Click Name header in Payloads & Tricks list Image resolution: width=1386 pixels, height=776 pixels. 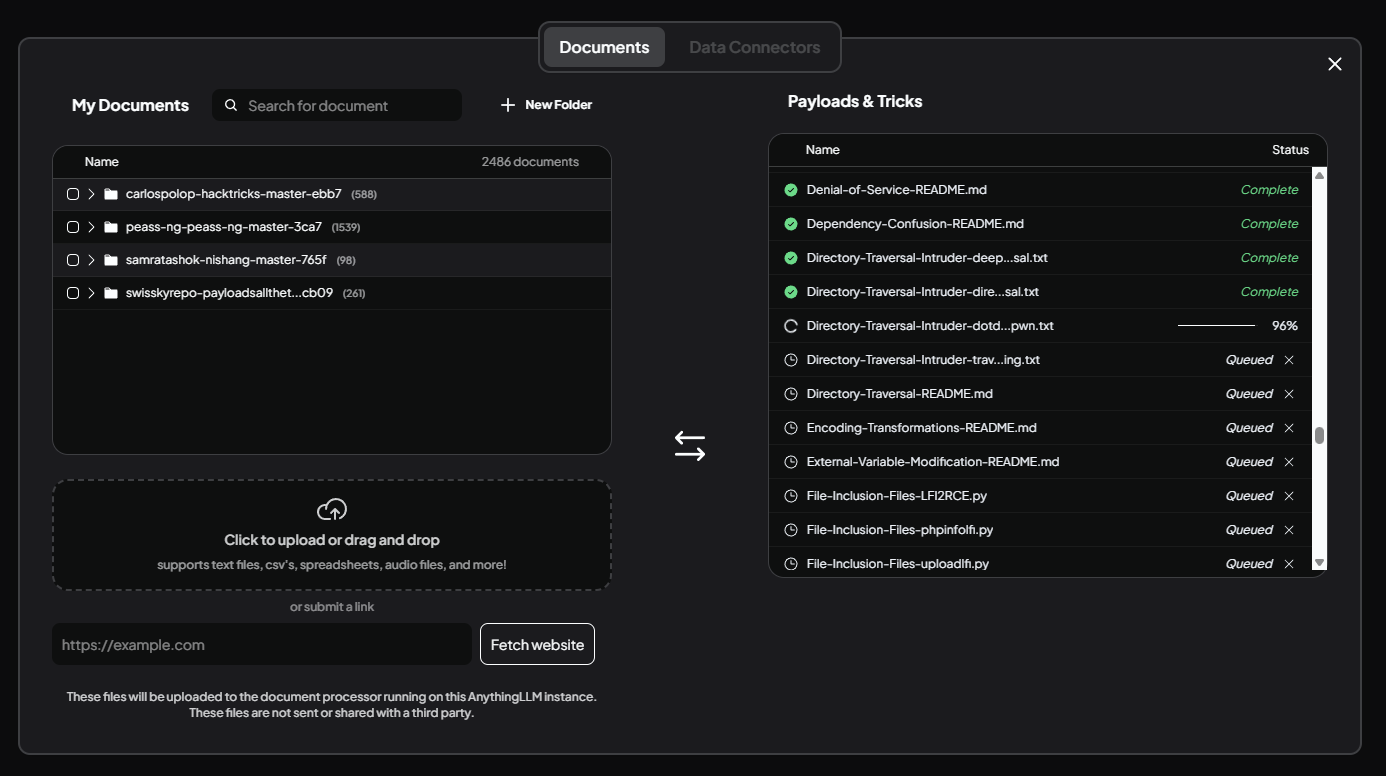tap(822, 150)
